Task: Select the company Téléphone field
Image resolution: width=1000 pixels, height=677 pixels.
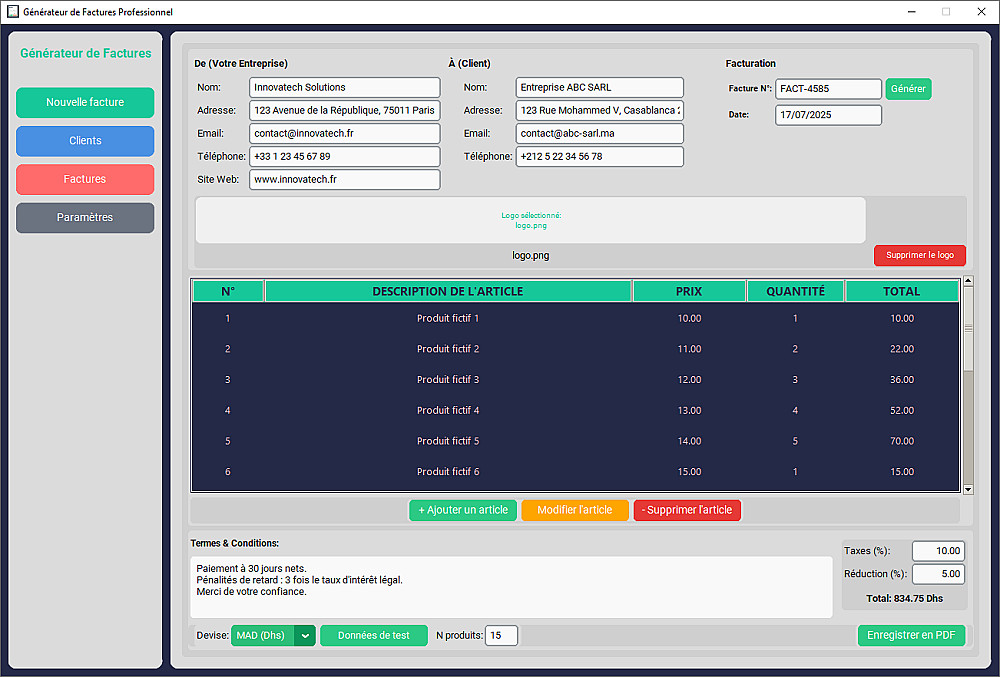Action: [344, 156]
